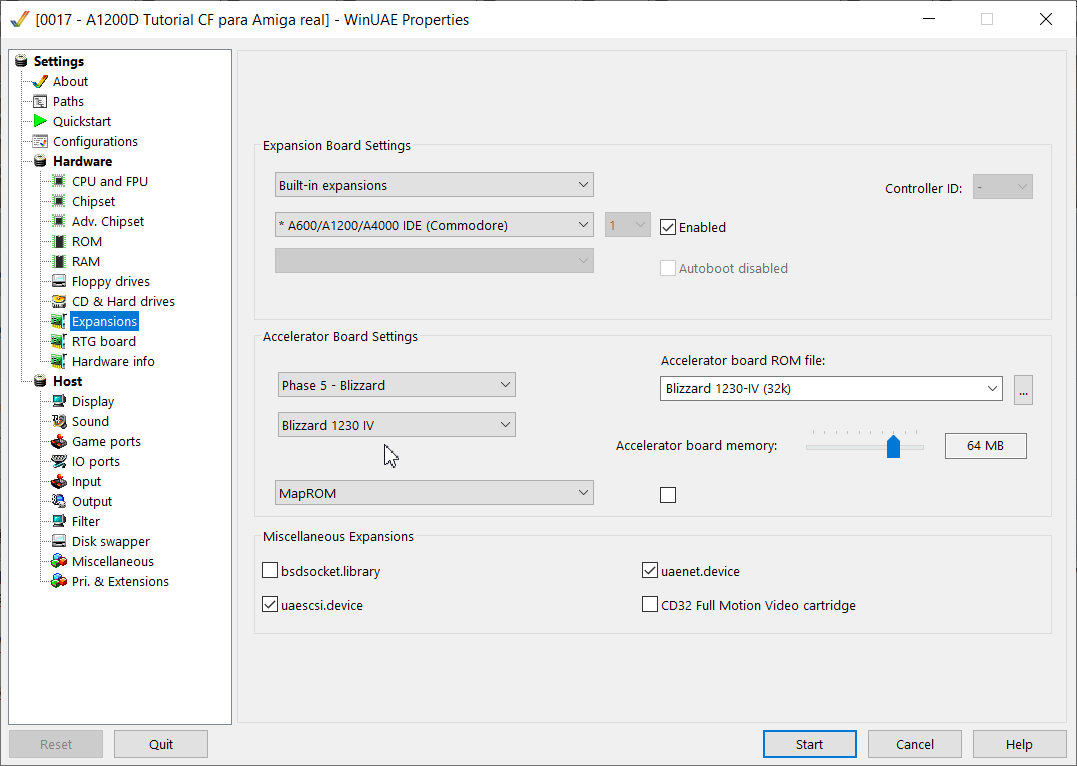1077x766 pixels.
Task: Click the accelerator board memory slider handle
Action: coord(893,446)
